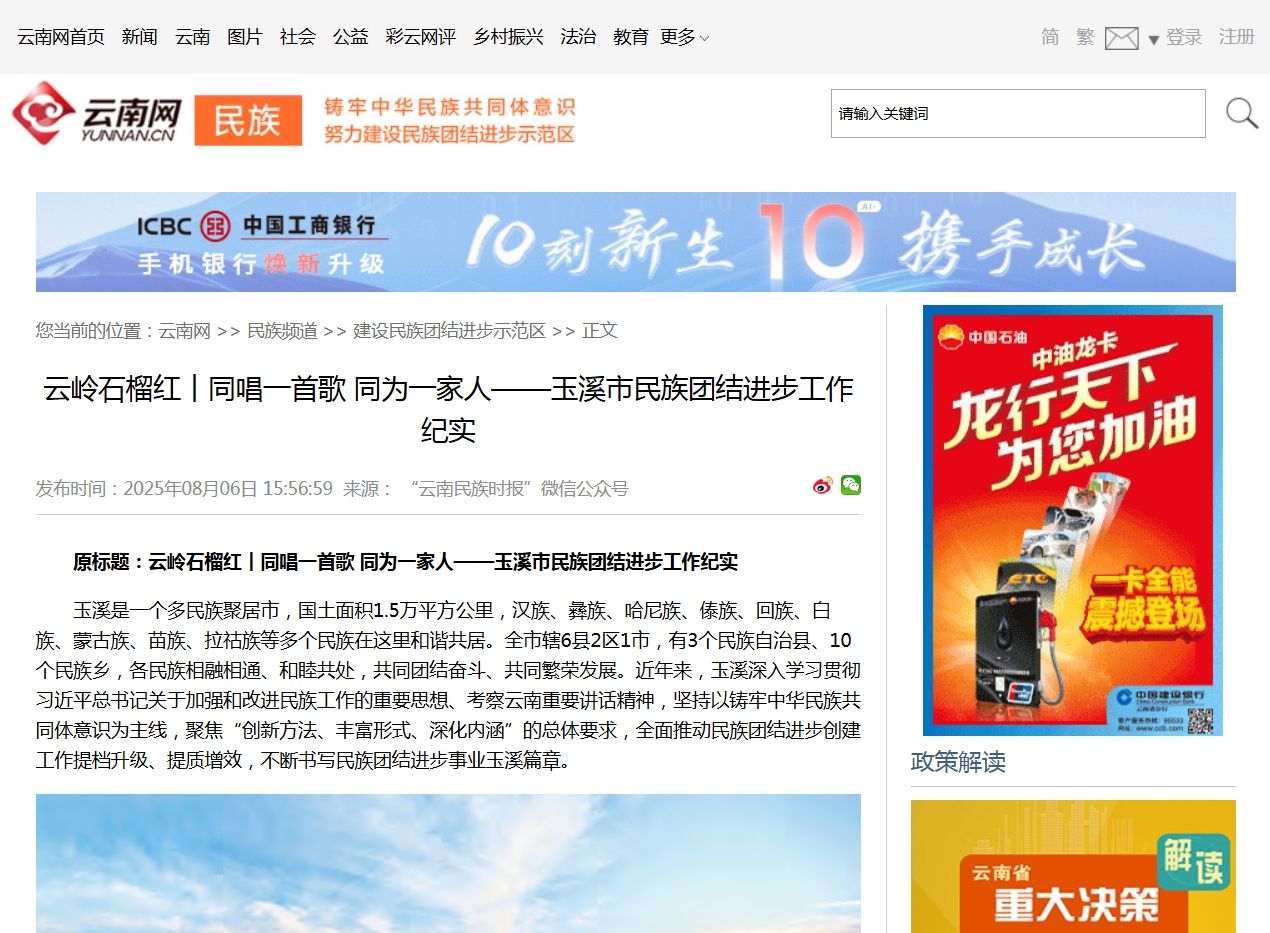
Task: Click the 注册 register link
Action: click(x=1236, y=37)
